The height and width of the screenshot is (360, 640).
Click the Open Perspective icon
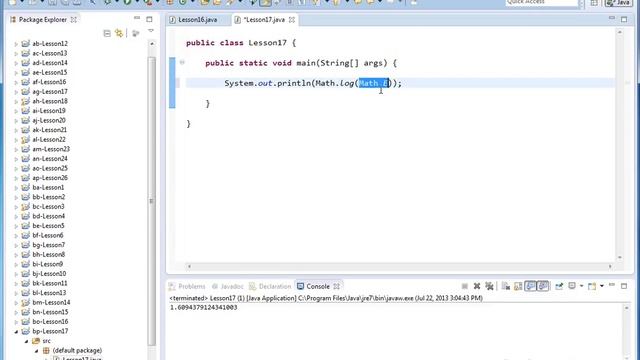click(594, 3)
